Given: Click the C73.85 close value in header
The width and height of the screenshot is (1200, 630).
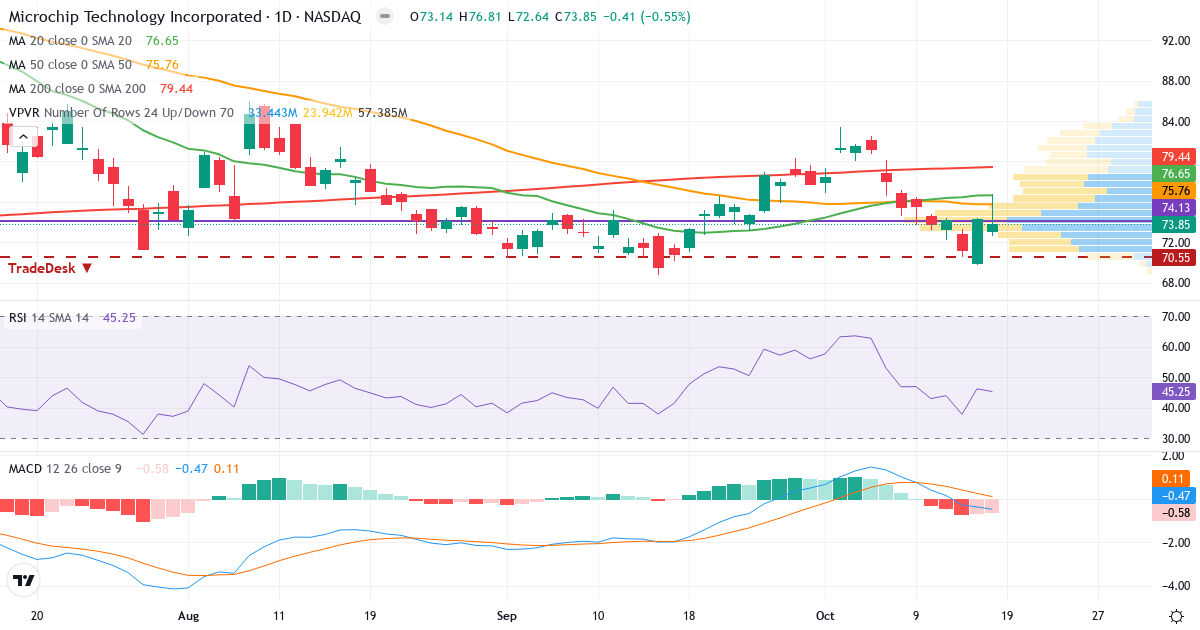Looking at the screenshot, I should pyautogui.click(x=575, y=17).
